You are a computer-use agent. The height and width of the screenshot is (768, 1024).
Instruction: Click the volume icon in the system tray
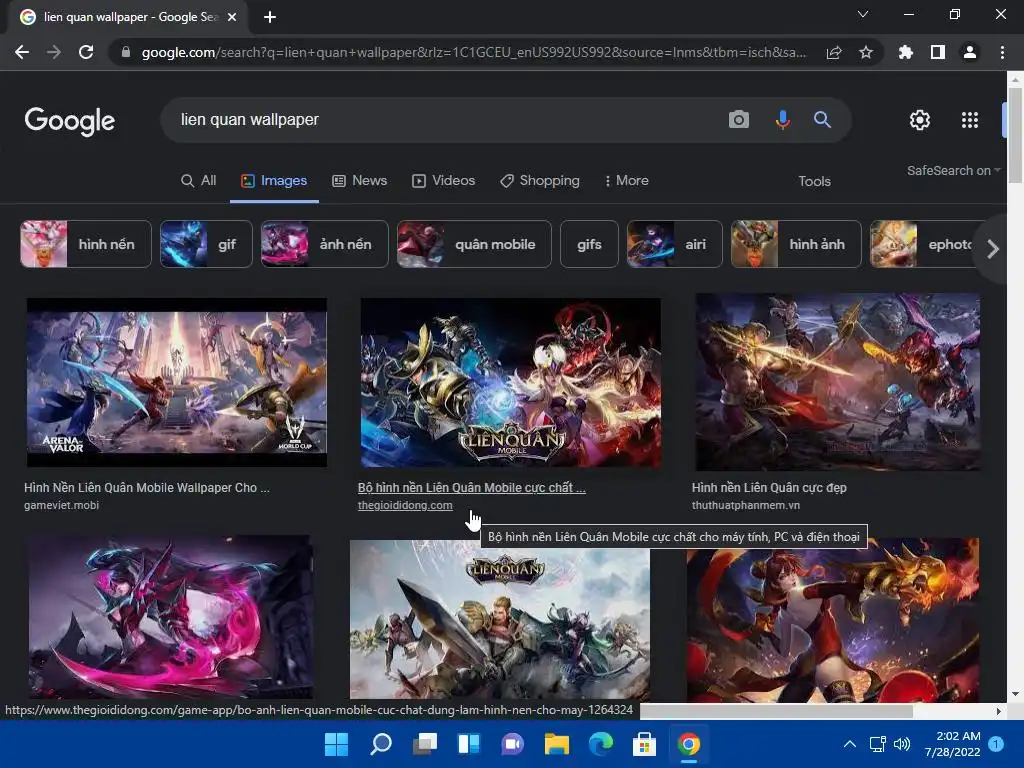point(902,744)
